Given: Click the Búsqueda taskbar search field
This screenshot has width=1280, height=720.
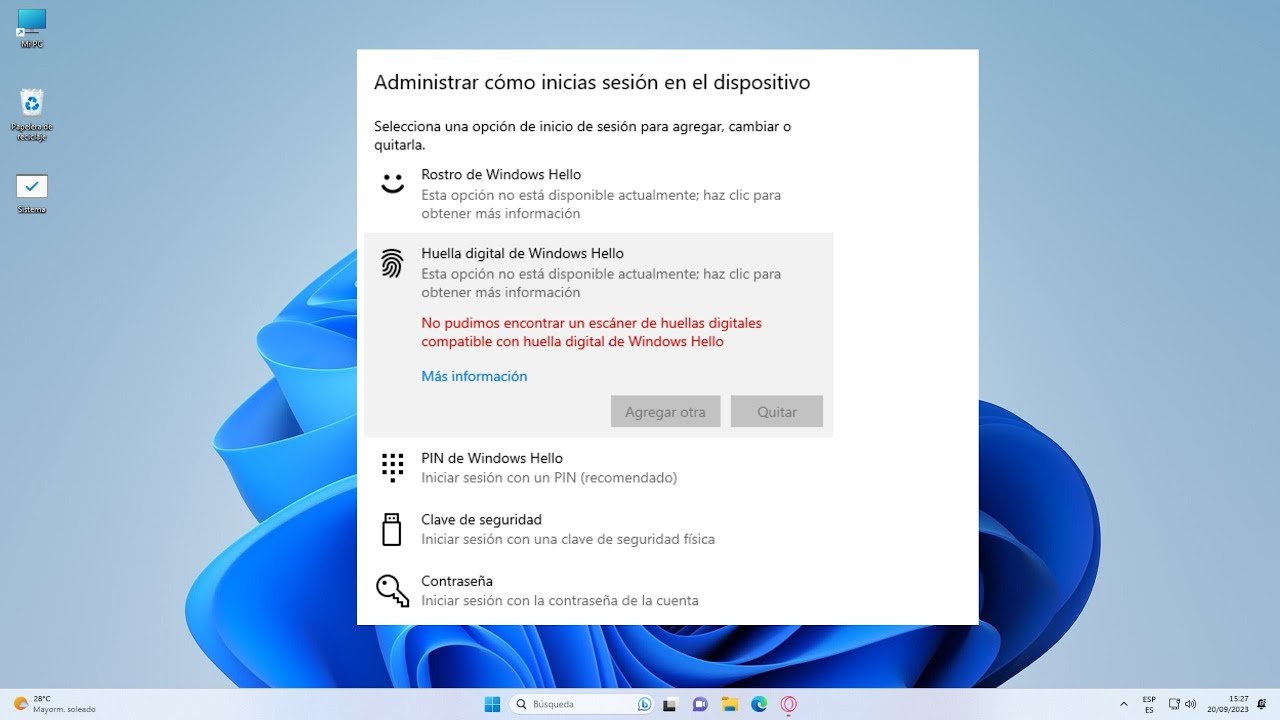Looking at the screenshot, I should 583,704.
